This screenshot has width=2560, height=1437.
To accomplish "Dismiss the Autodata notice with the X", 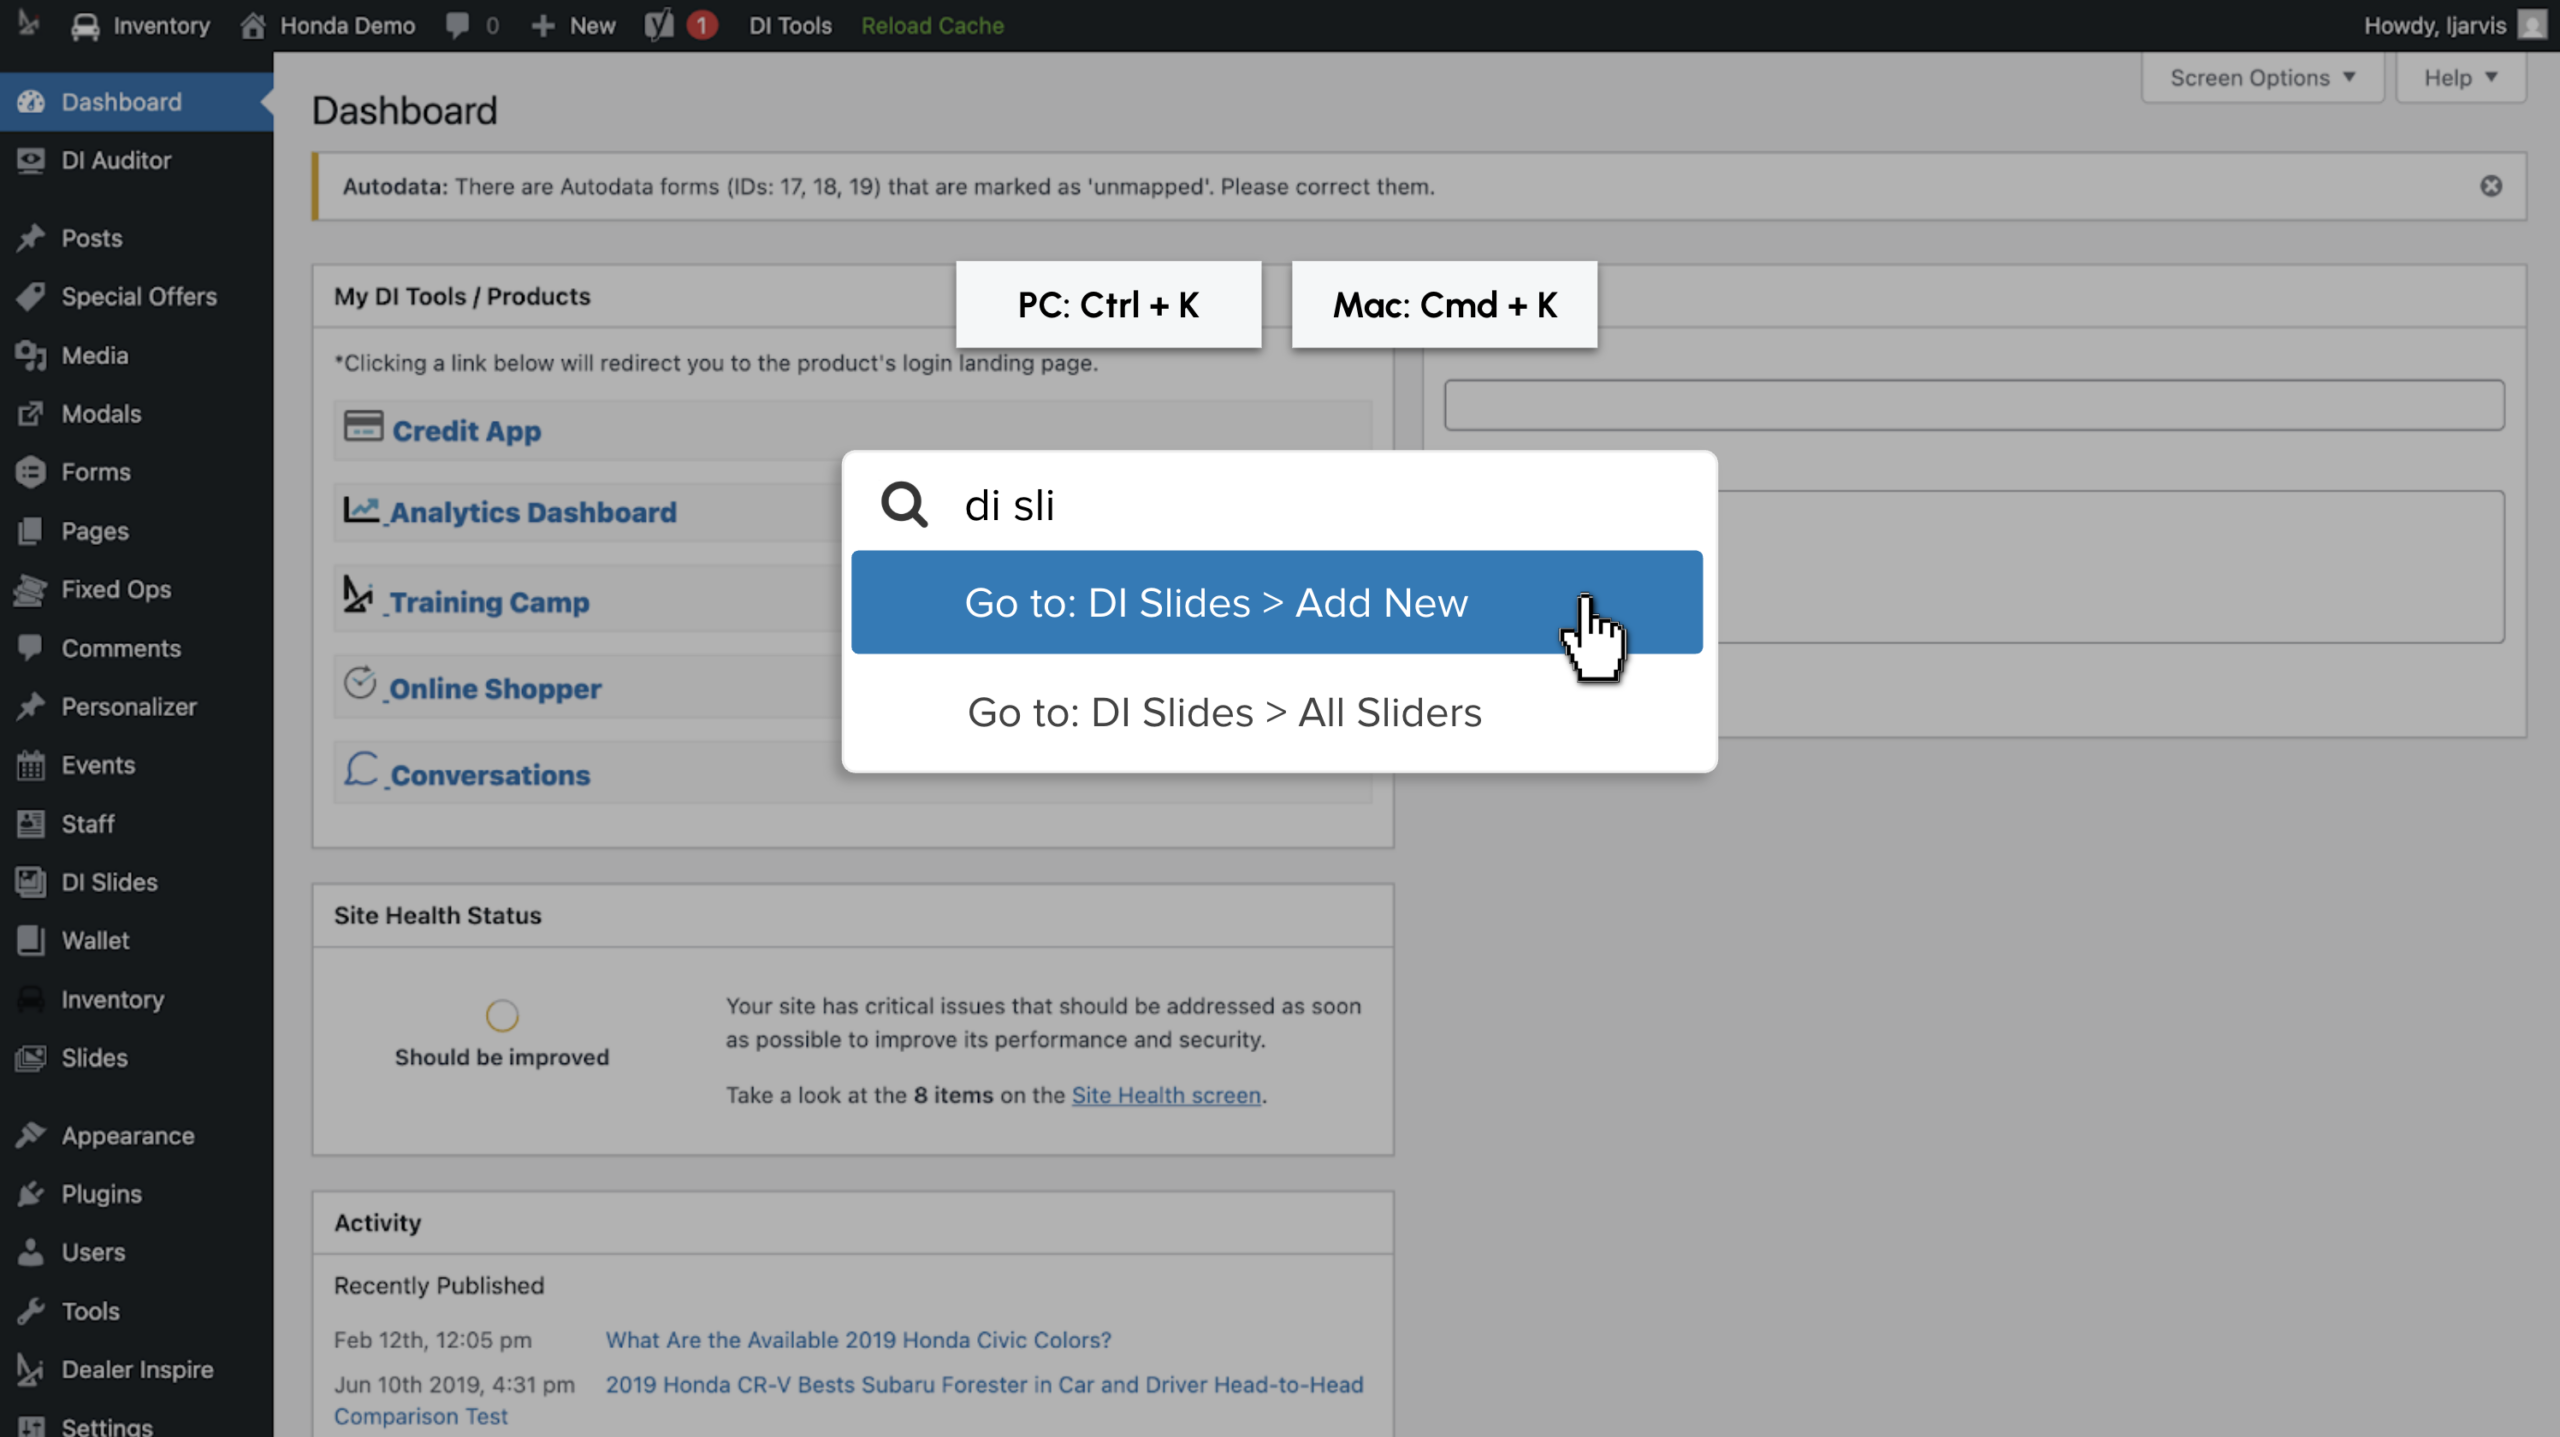I will (x=2491, y=186).
